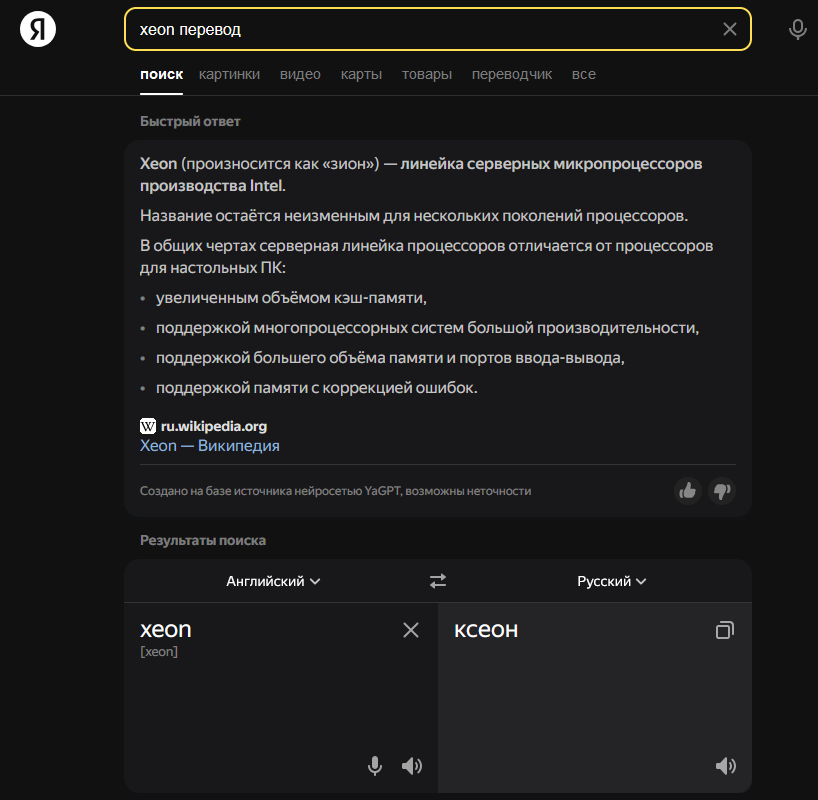Screen dimensions: 818x800
Task: Click the ru.wikipedia.org source label
Action: [x=214, y=426]
